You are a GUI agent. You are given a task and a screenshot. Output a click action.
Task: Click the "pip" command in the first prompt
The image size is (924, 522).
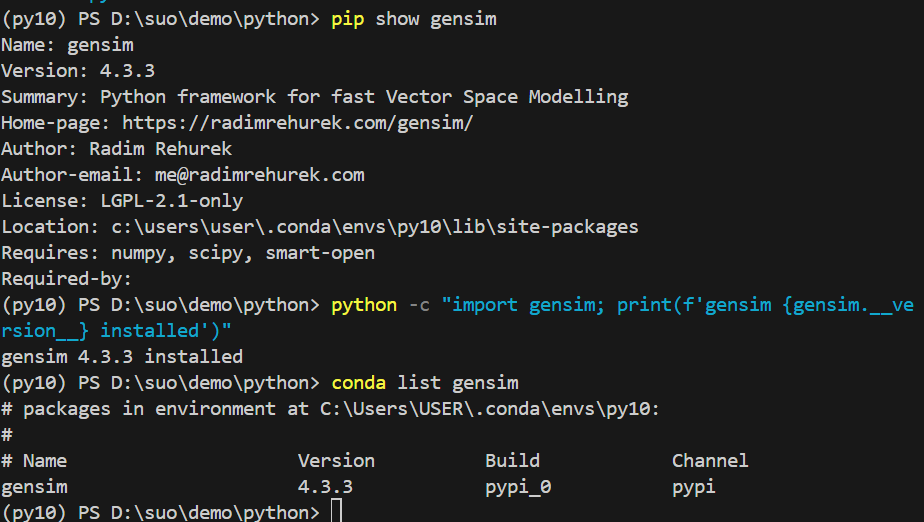[x=347, y=19]
